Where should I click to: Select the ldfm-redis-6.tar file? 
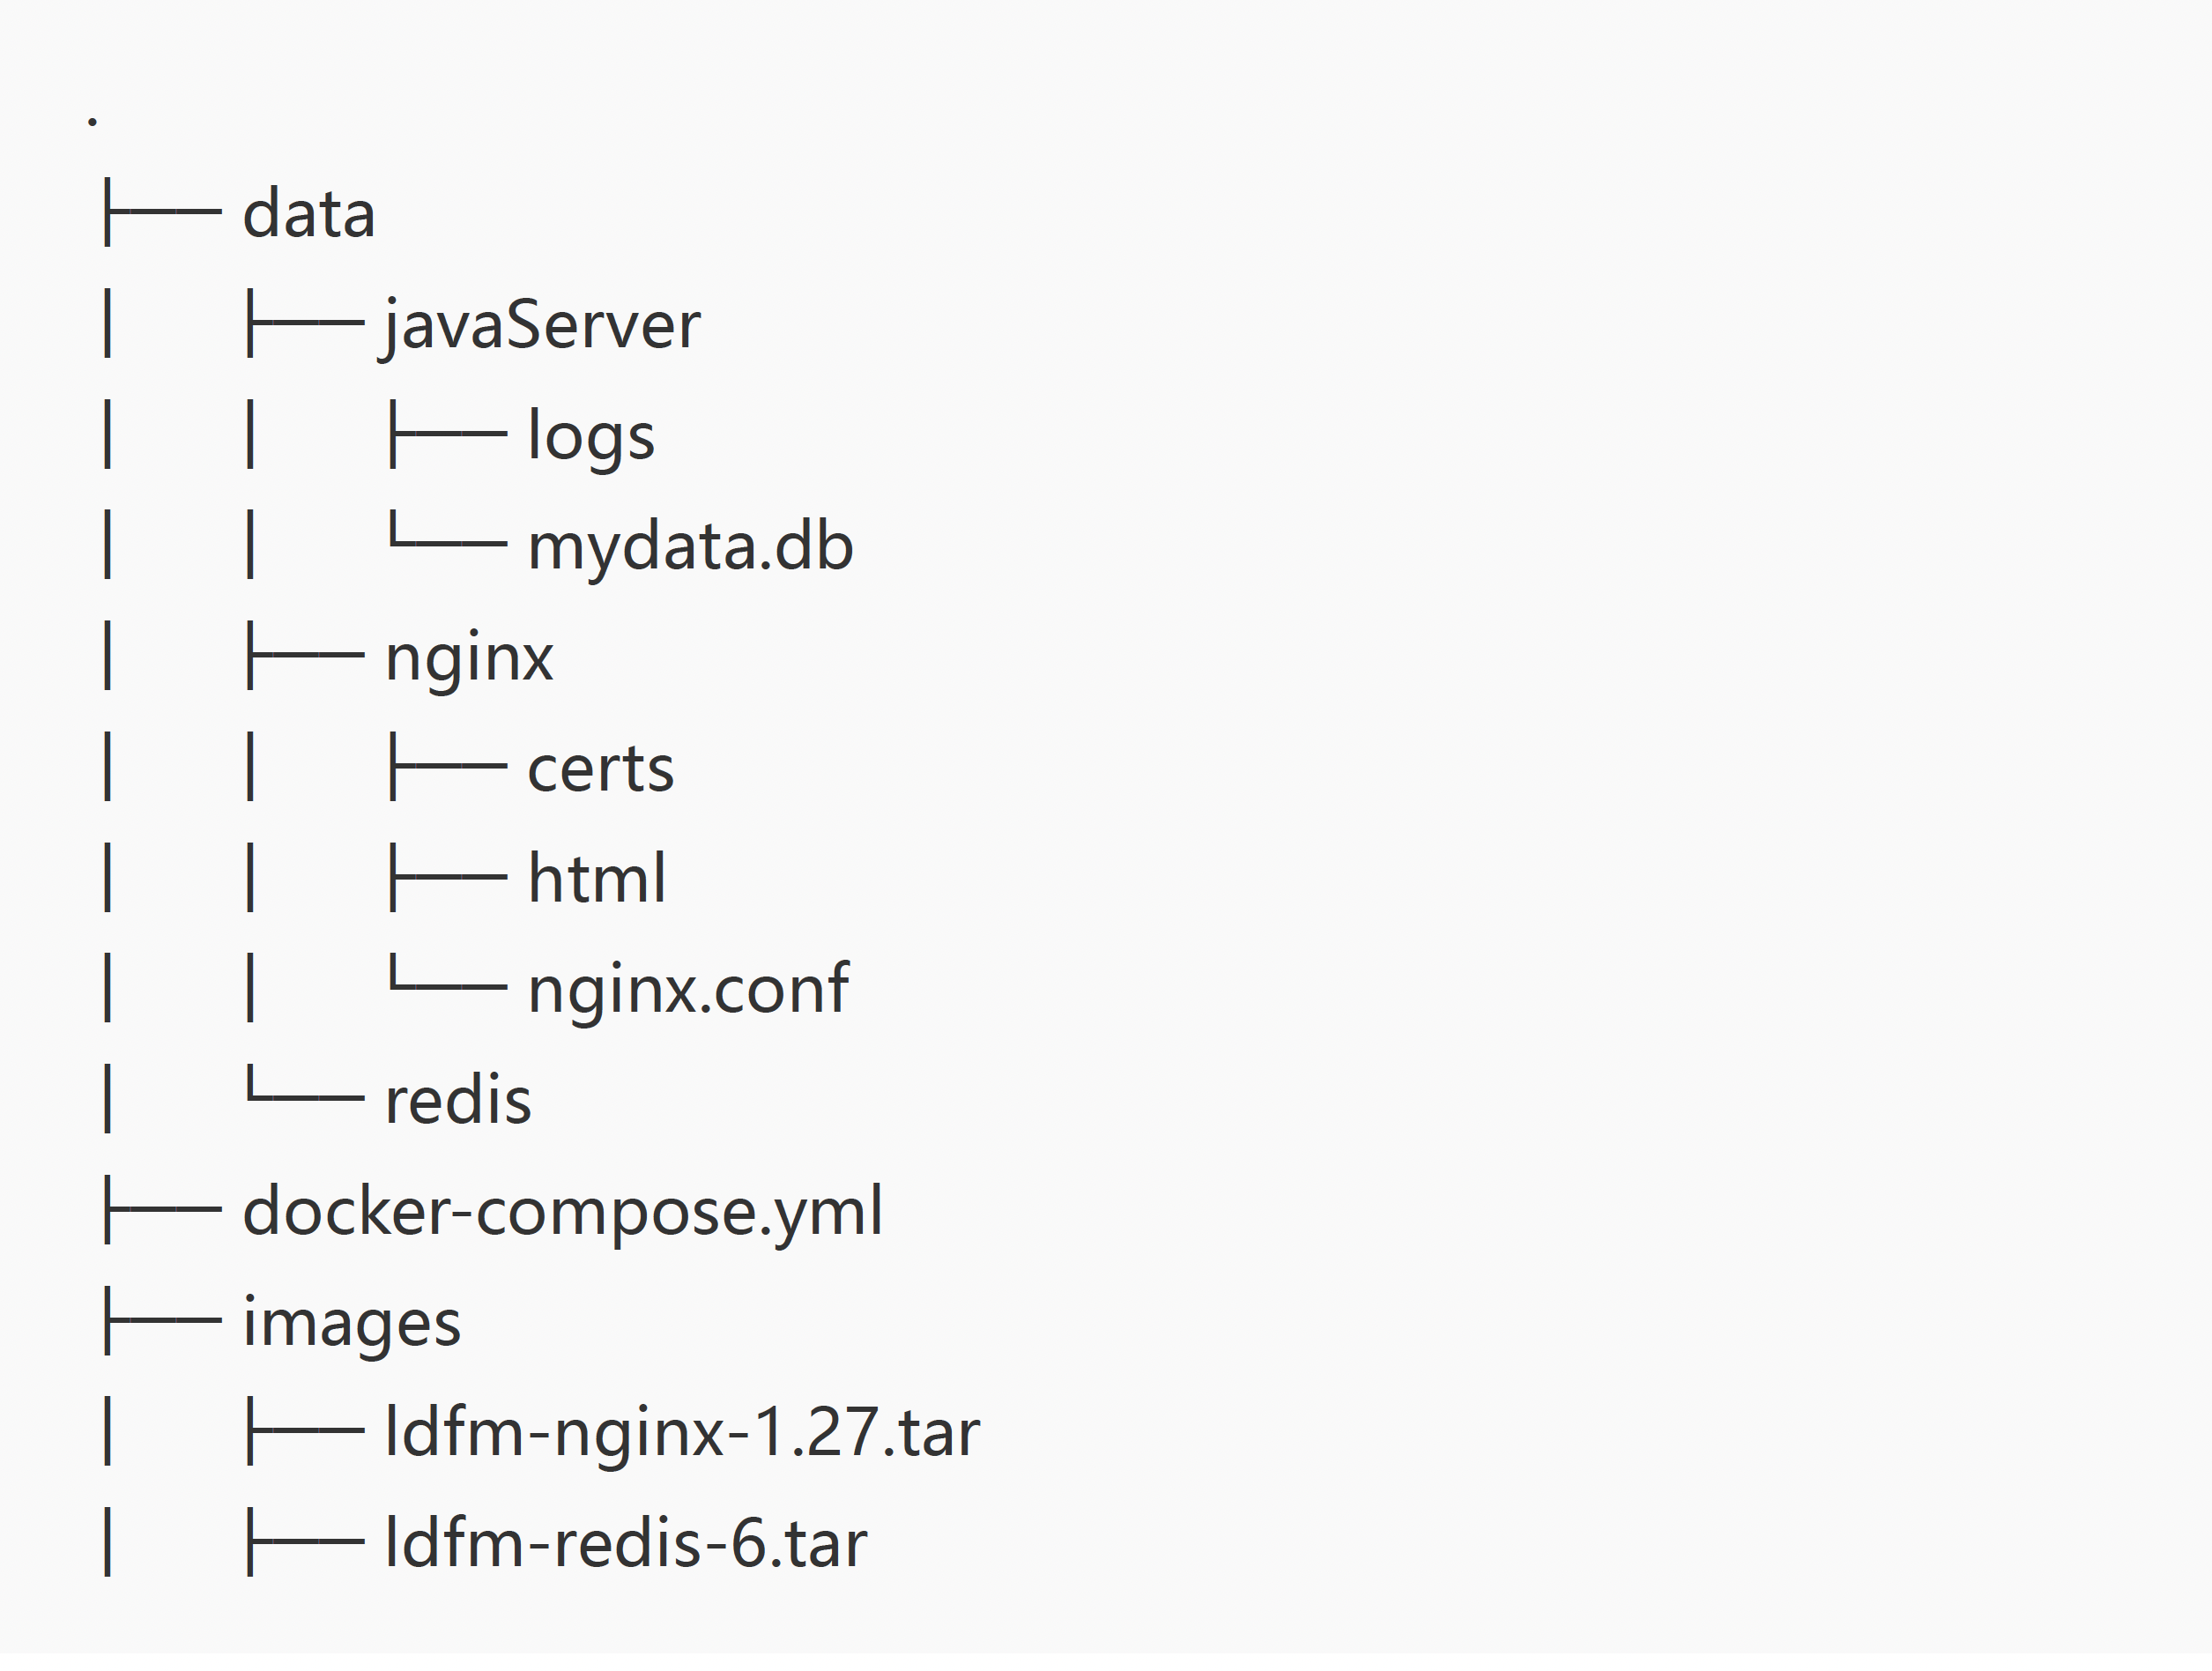(626, 1544)
